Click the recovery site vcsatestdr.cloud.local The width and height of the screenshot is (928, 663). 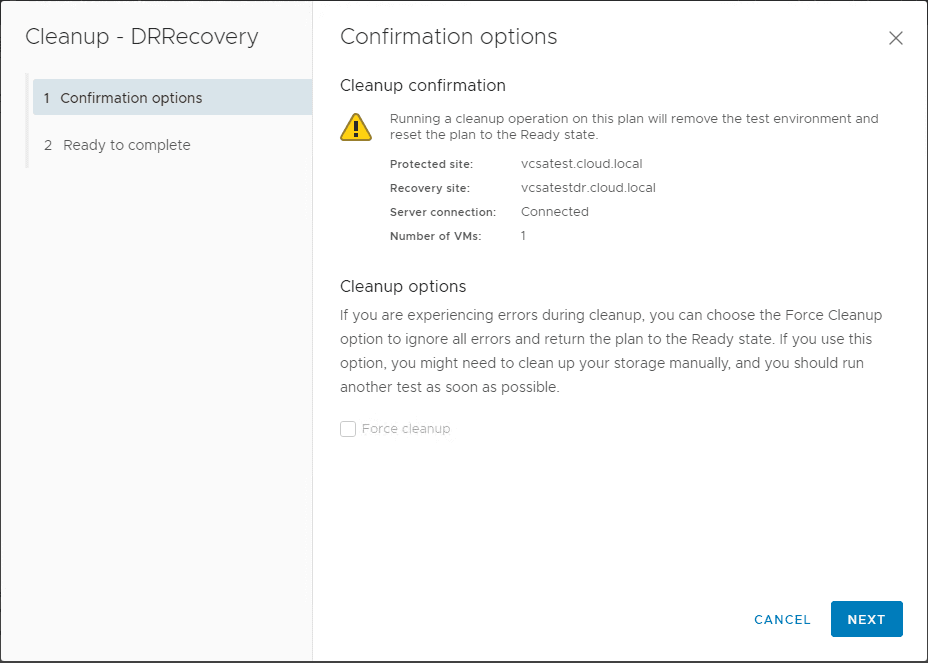pos(587,187)
